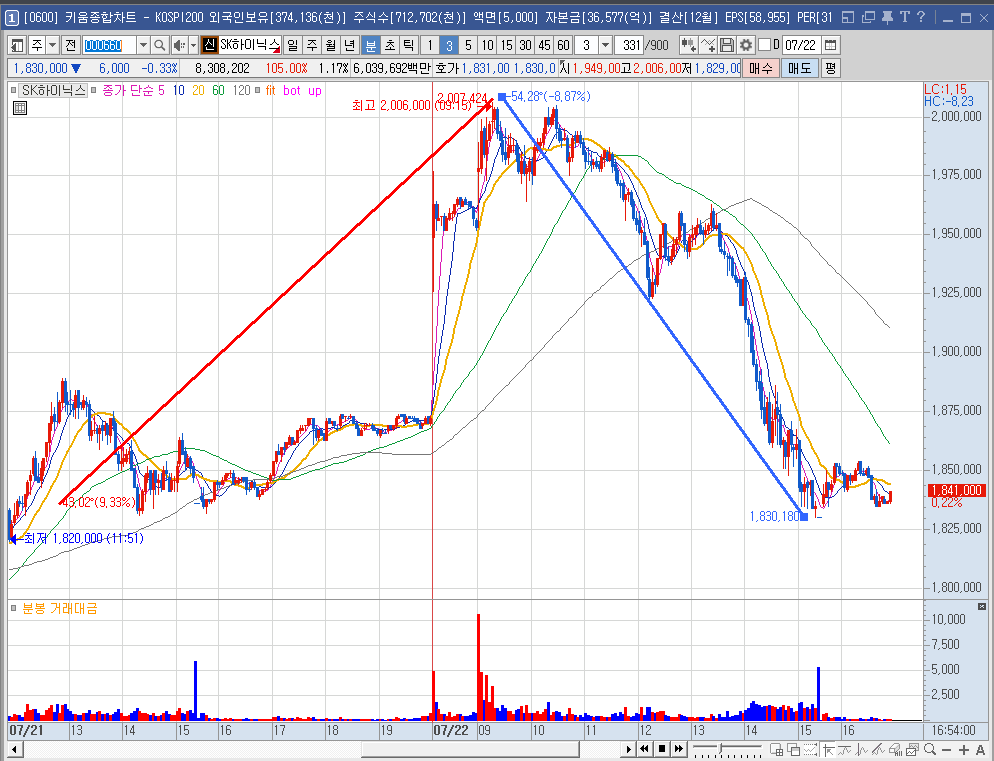The image size is (994, 761).
Task: Toggle the D checkbox beside date field
Action: coord(765,44)
